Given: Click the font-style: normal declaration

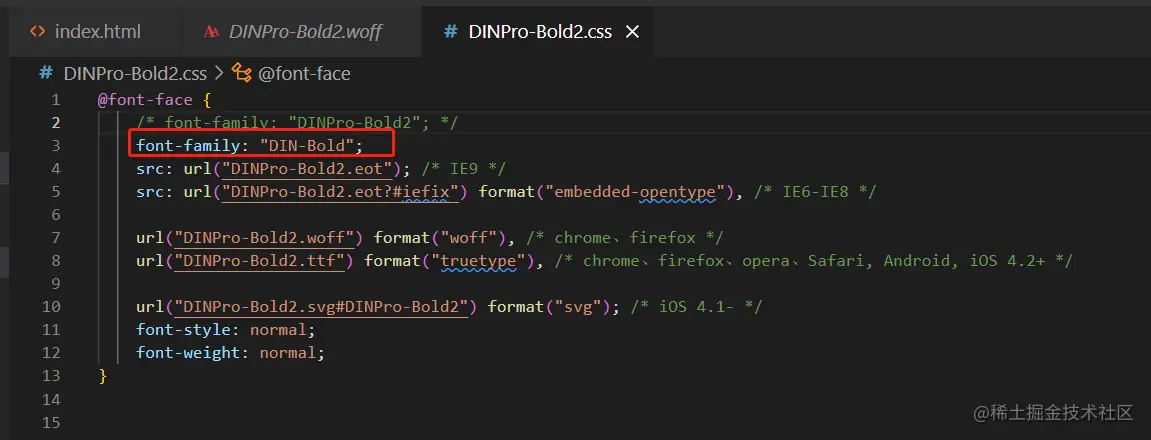Looking at the screenshot, I should 225,330.
